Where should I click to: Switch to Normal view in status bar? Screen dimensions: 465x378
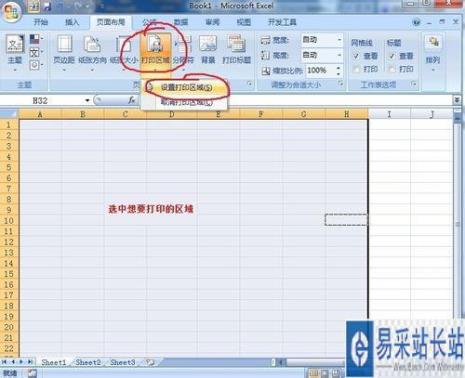click(x=313, y=373)
